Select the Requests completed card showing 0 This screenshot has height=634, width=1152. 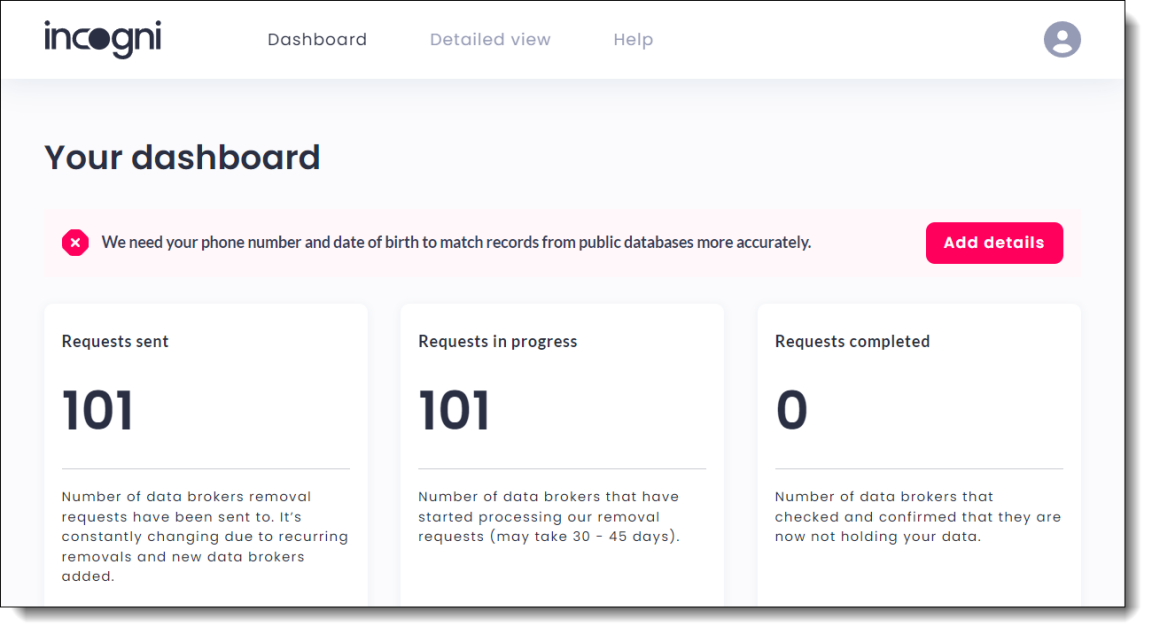(x=918, y=450)
